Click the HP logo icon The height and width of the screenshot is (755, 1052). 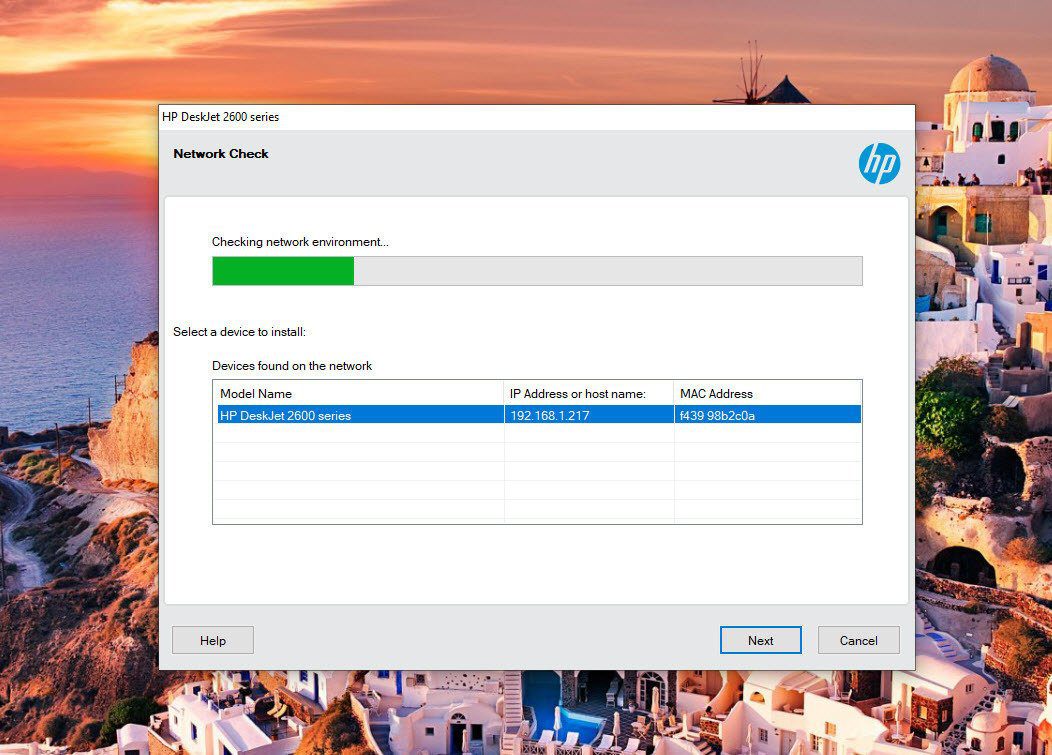coord(879,163)
